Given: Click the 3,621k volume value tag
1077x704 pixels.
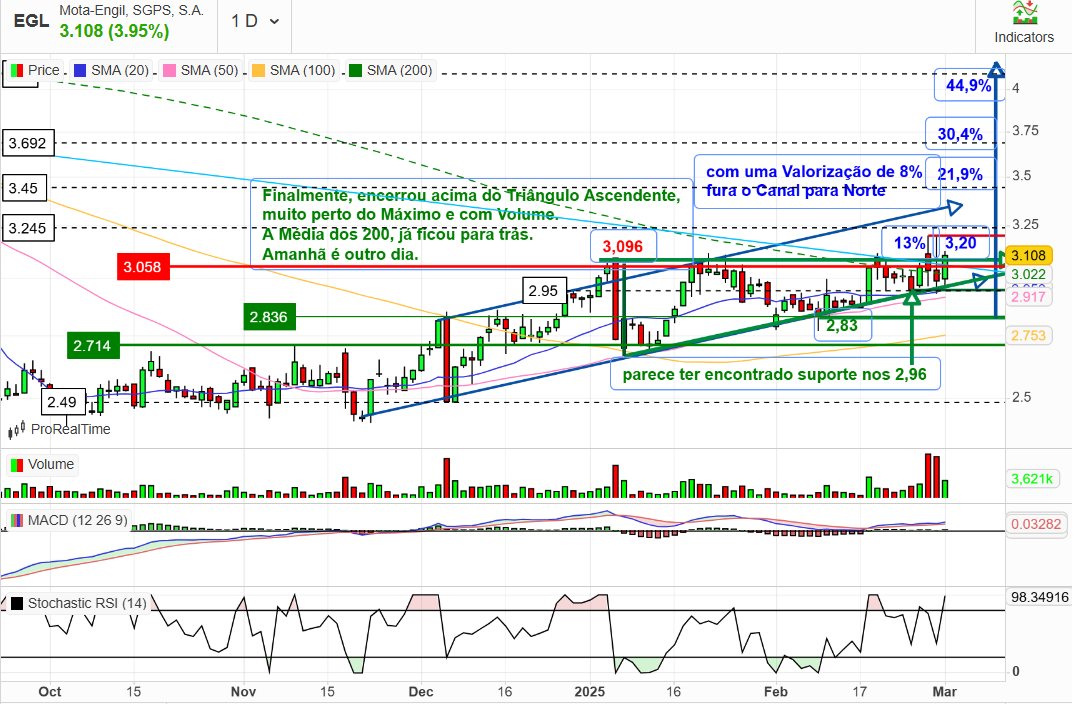Looking at the screenshot, I should click(1032, 479).
